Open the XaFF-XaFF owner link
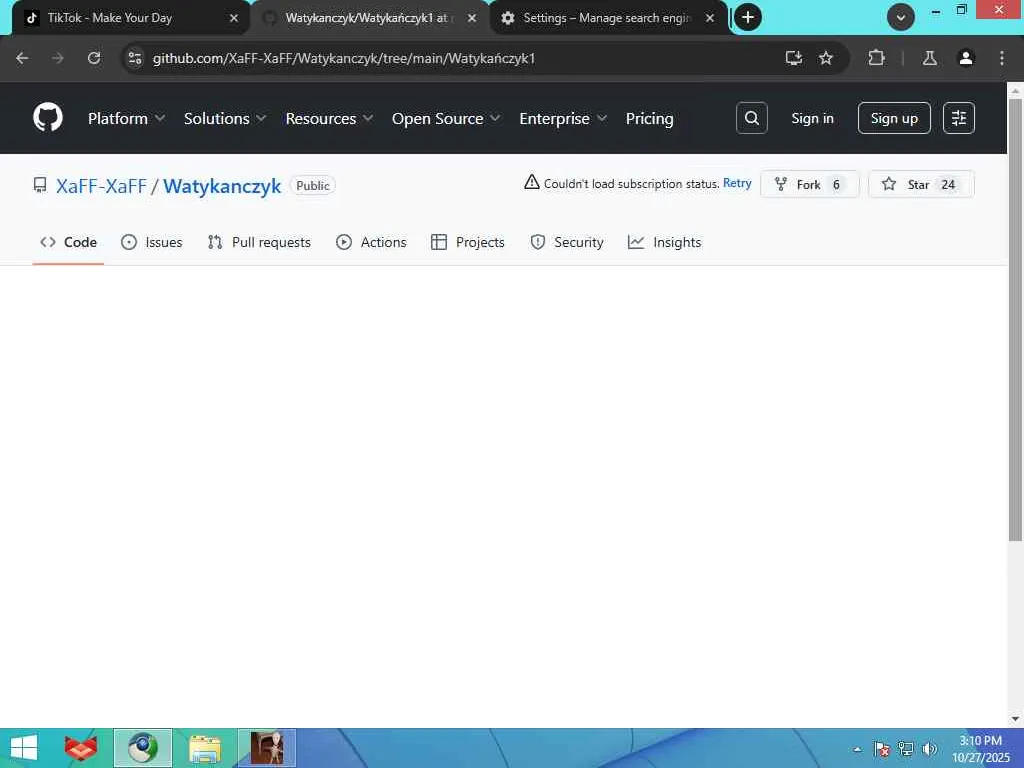1024x768 pixels. tap(101, 186)
